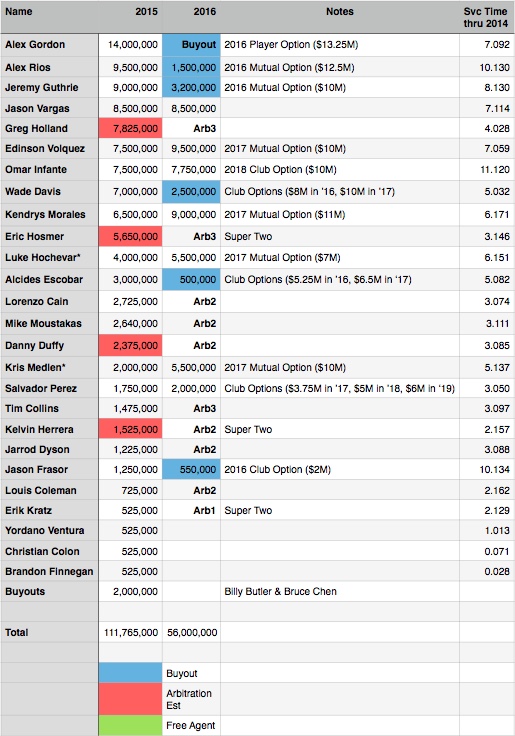Click the 2015 column header
515x736 pixels.
point(146,12)
